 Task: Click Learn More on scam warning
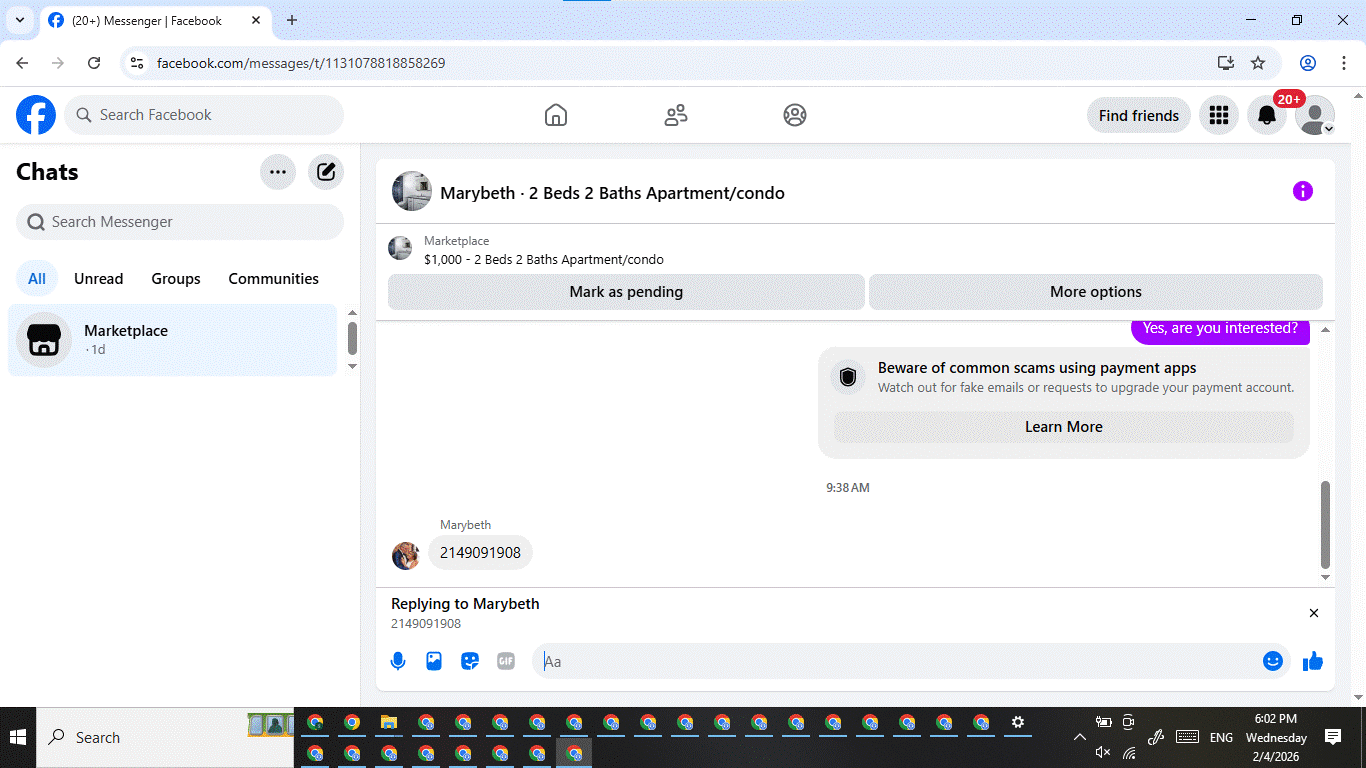[x=1064, y=427]
